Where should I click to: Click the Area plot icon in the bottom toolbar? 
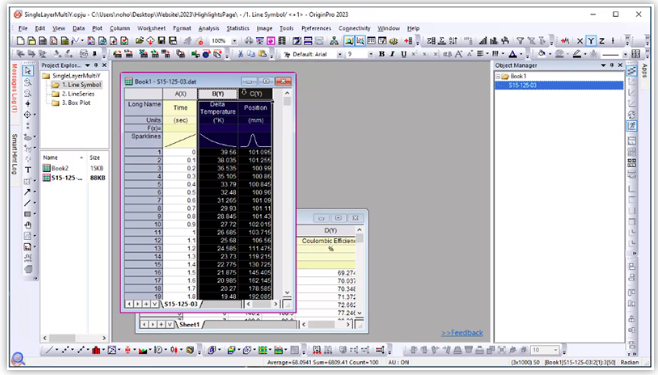[x=143, y=350]
